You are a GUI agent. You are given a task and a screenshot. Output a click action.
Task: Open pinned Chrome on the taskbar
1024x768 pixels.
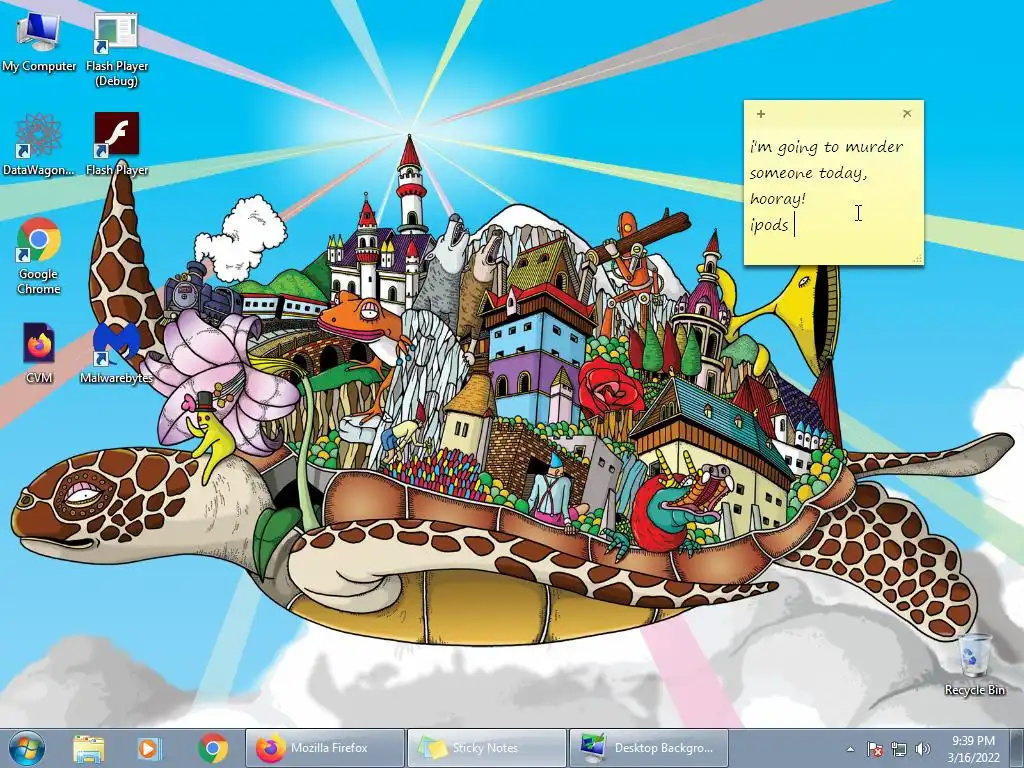pos(212,748)
